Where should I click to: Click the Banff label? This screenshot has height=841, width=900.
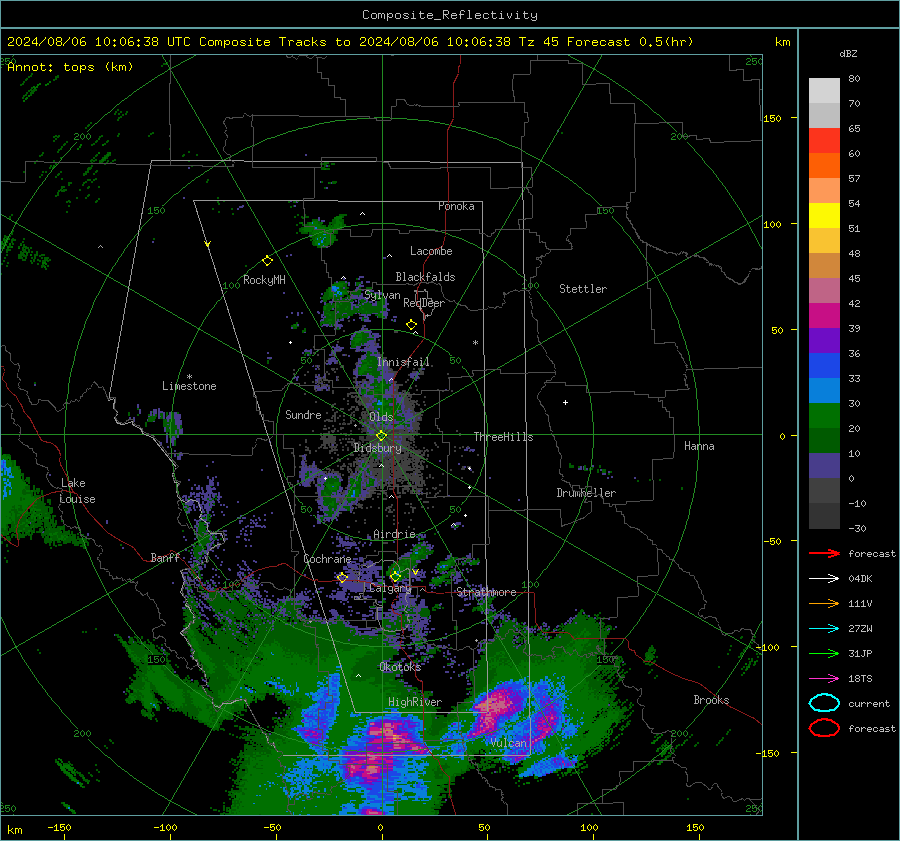[165, 557]
